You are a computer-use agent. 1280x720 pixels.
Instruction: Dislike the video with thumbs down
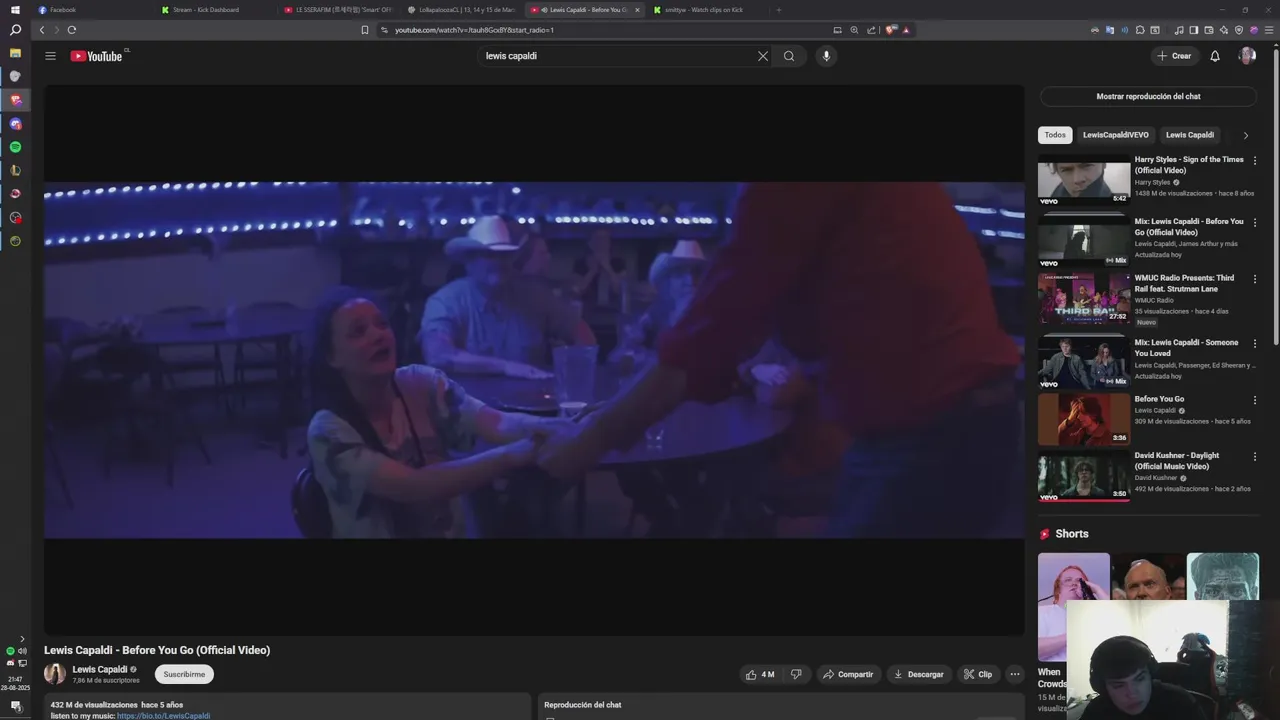pyautogui.click(x=796, y=674)
